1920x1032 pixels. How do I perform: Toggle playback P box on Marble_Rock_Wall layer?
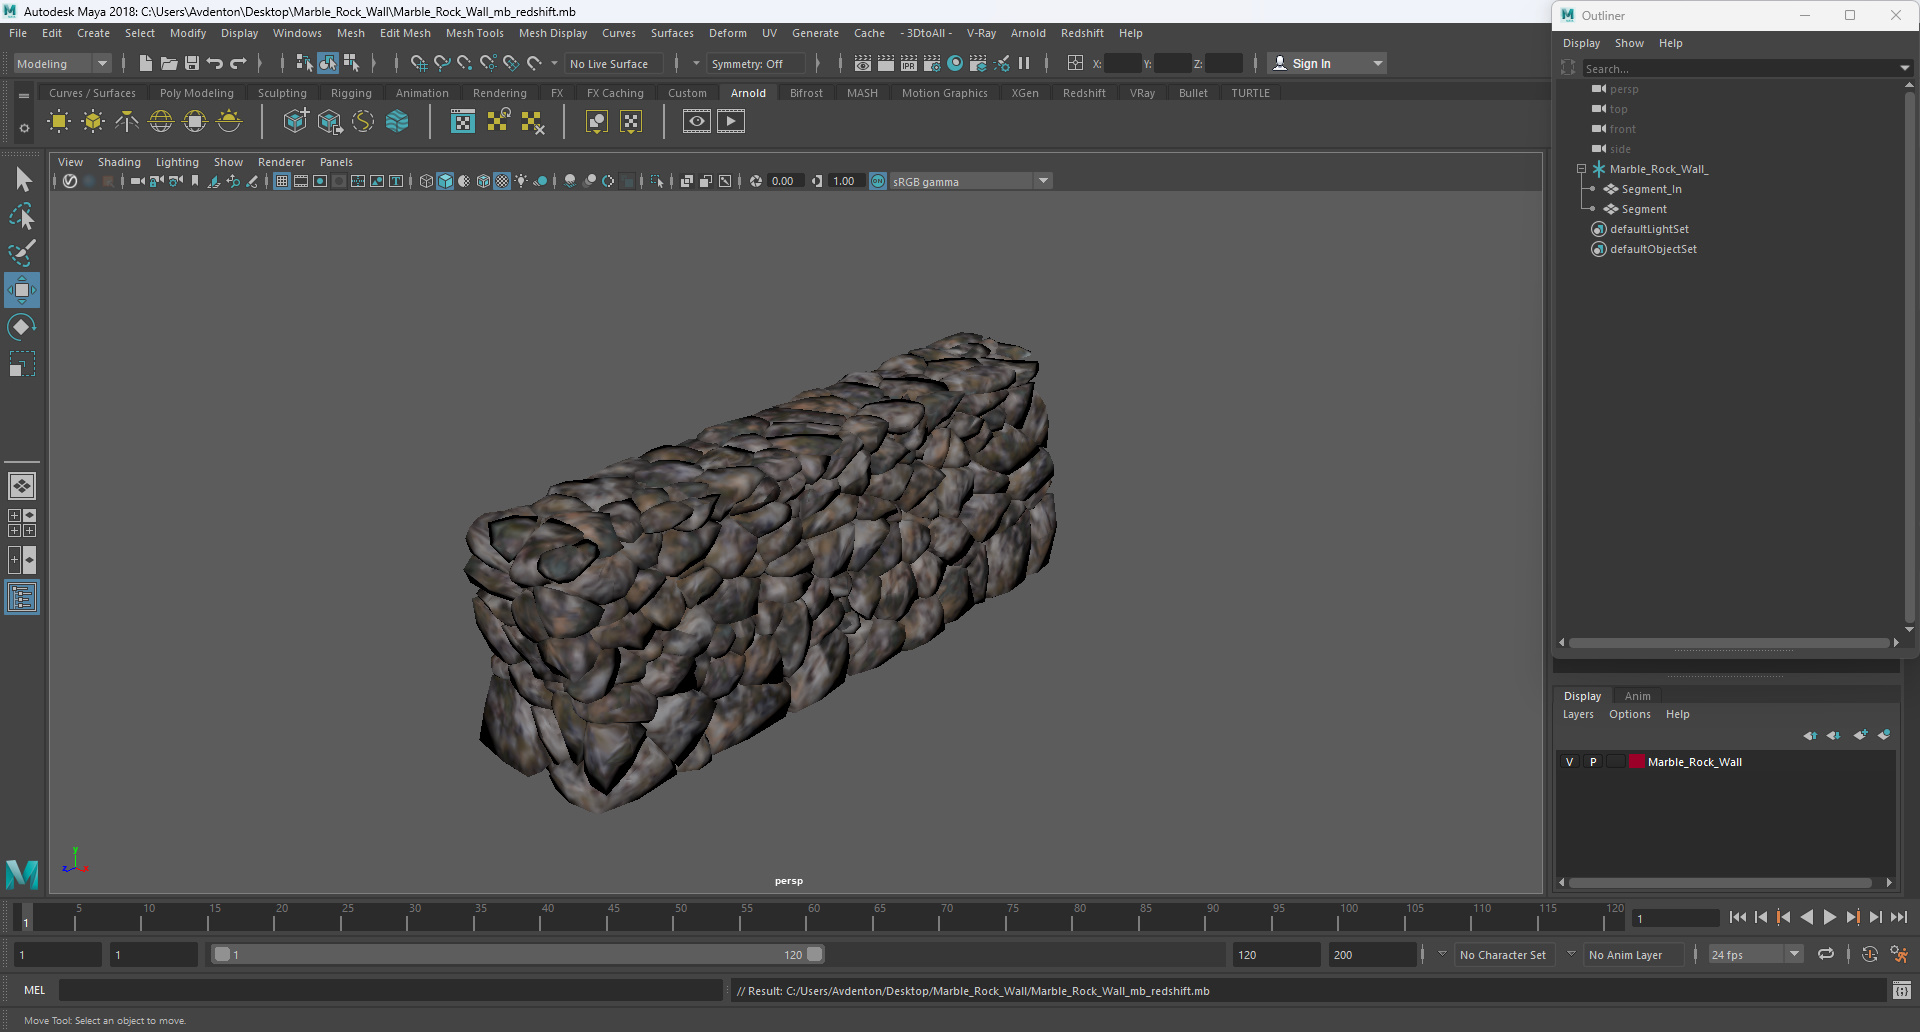[x=1593, y=762]
